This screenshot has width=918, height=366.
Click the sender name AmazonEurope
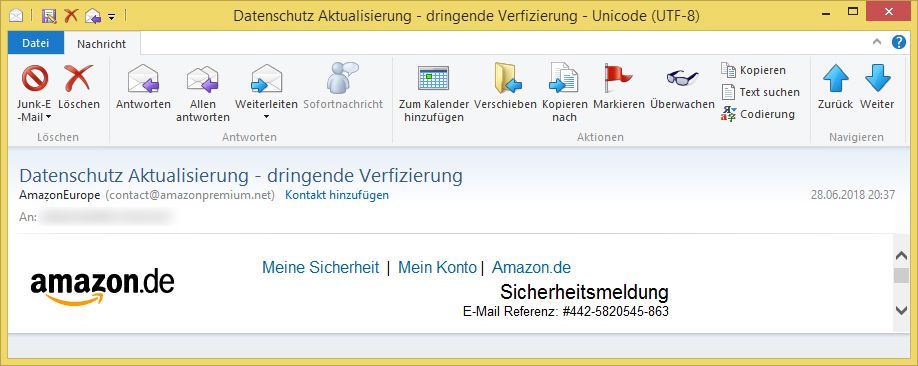tap(60, 195)
